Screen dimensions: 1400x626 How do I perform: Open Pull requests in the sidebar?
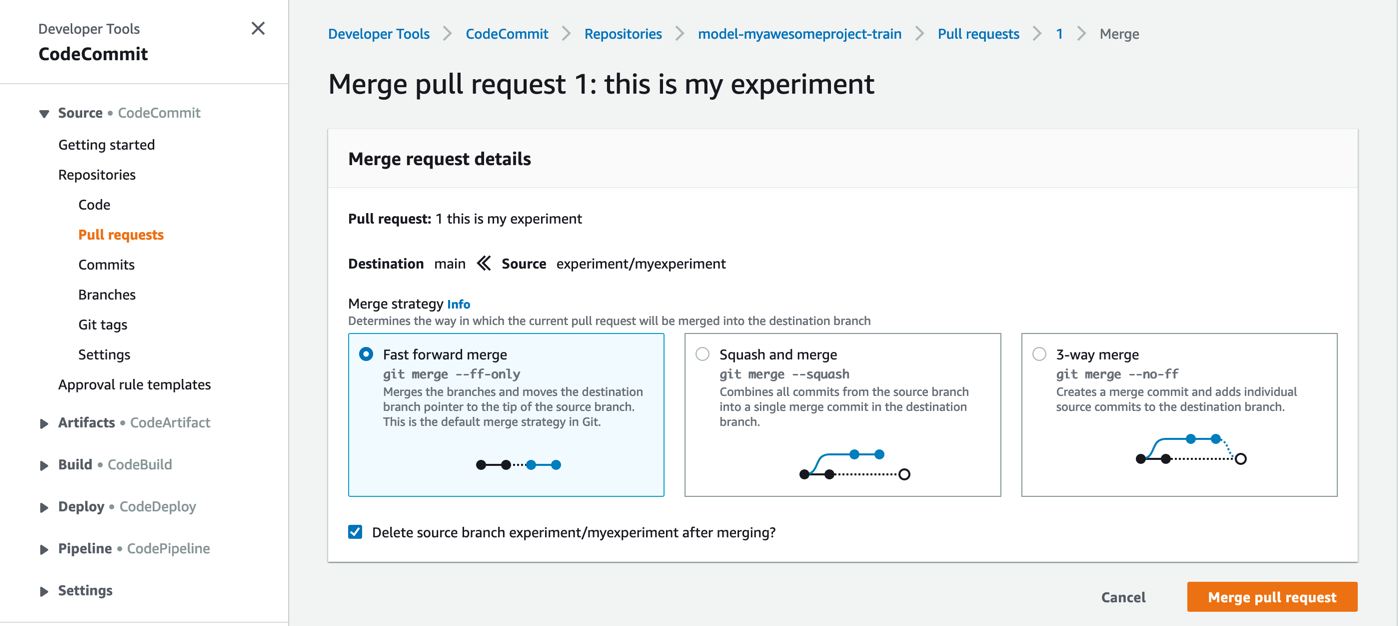coord(121,234)
